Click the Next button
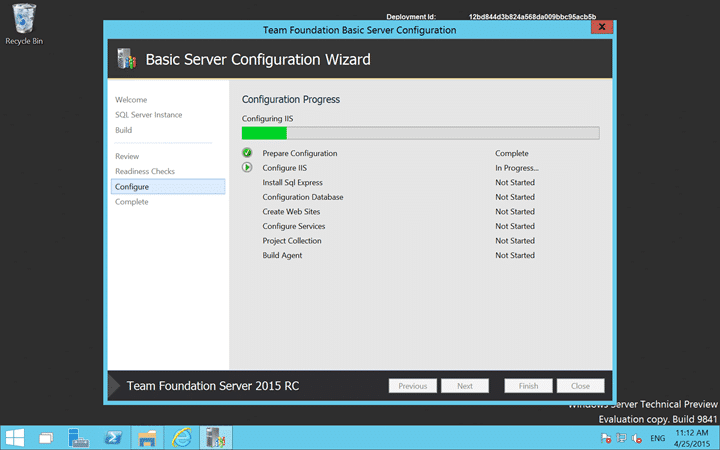The image size is (720, 450). (x=465, y=386)
